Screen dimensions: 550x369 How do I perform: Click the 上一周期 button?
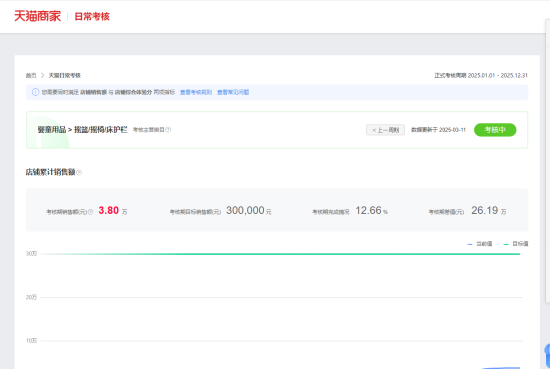[x=385, y=130]
